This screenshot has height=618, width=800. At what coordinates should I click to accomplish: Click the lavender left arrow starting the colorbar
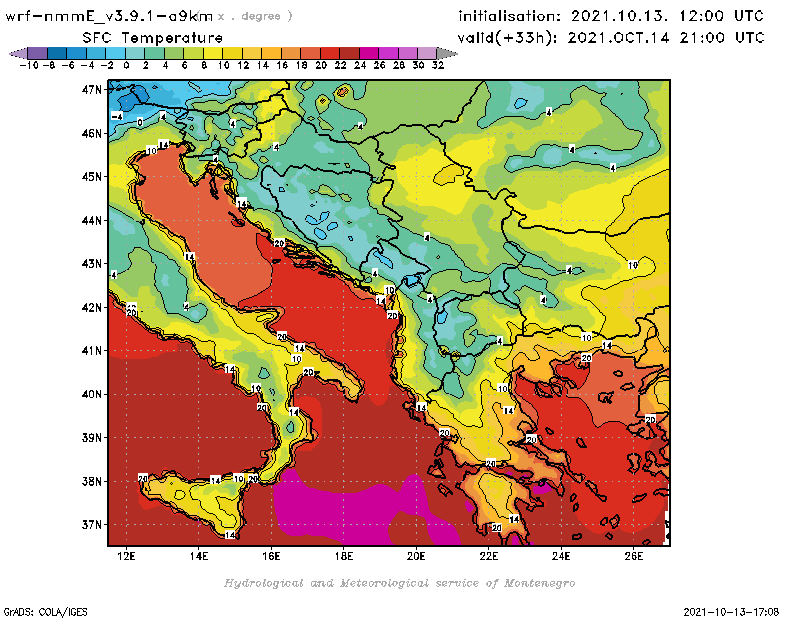point(19,53)
